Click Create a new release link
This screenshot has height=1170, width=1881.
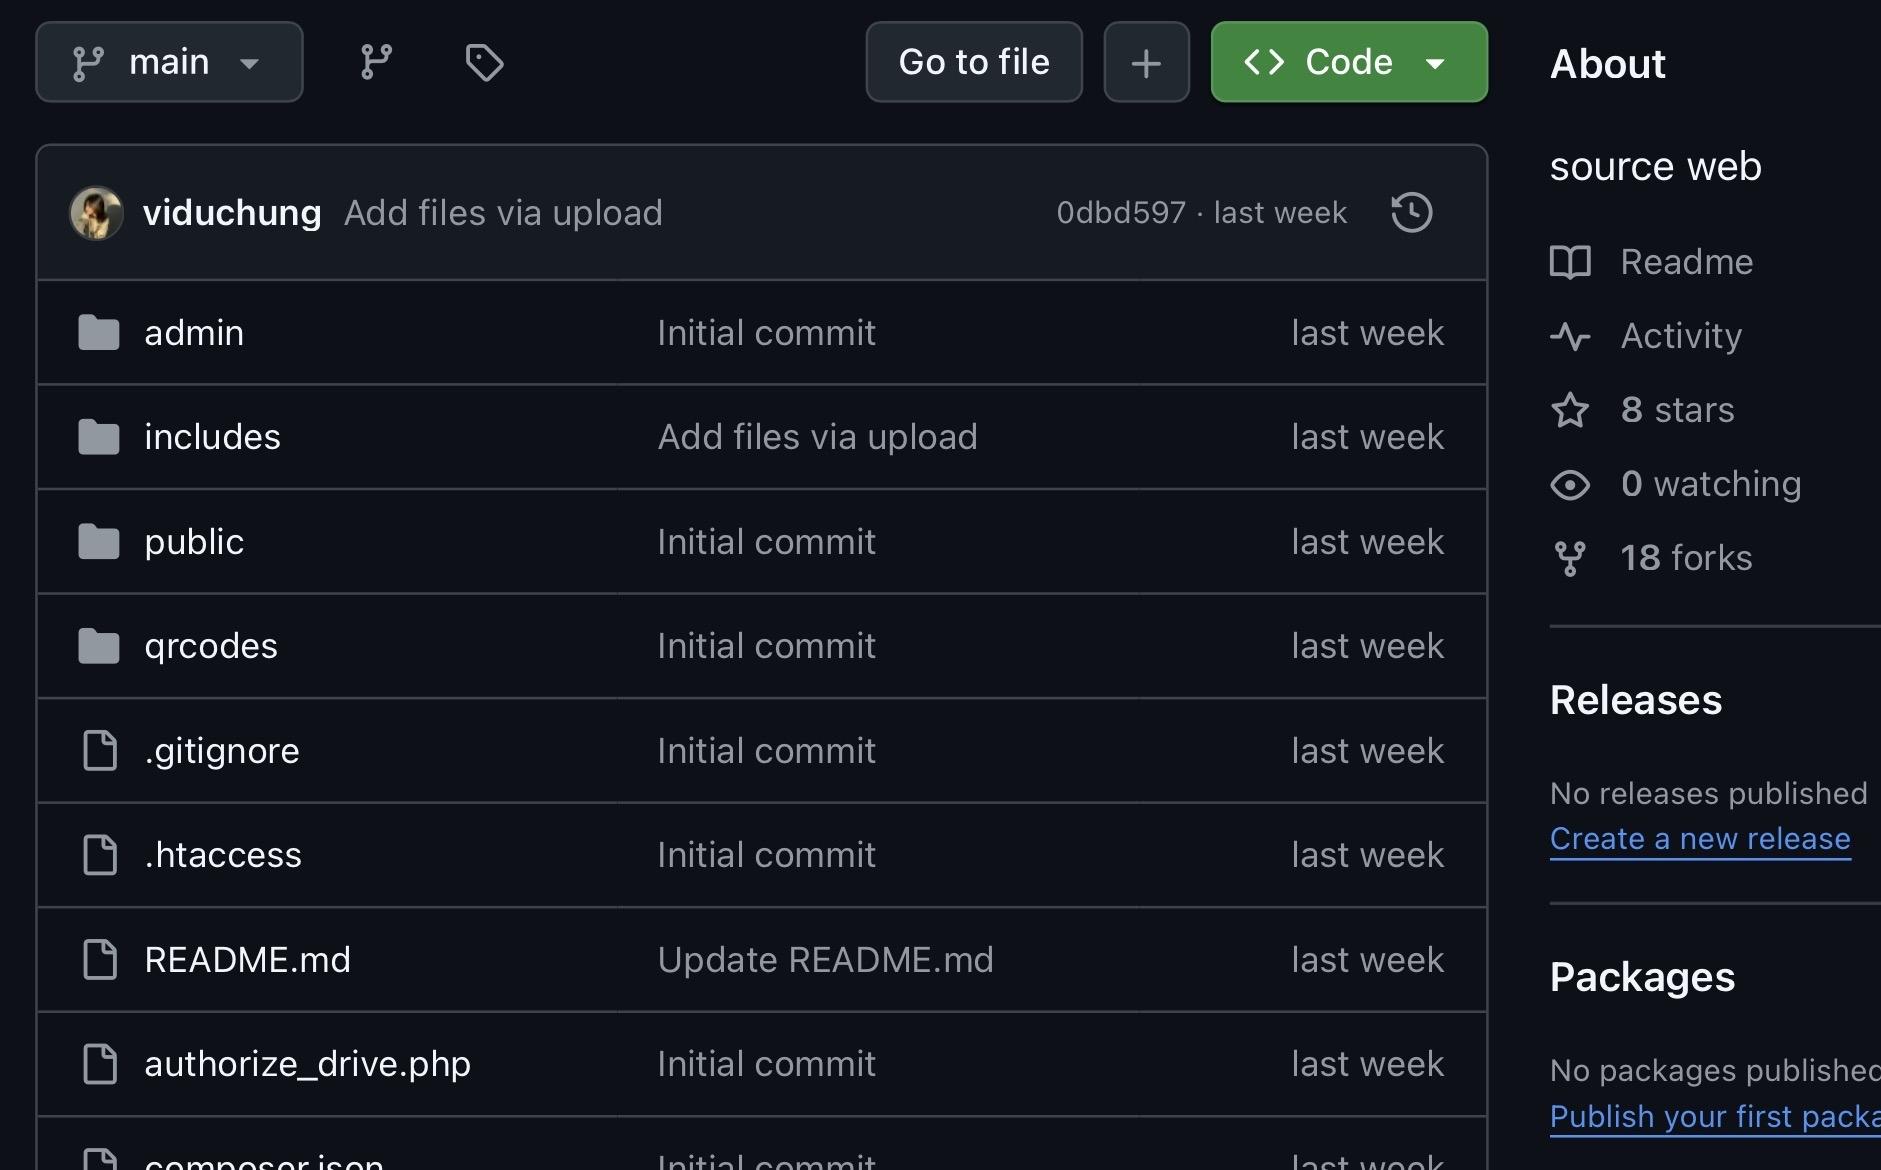click(1699, 838)
